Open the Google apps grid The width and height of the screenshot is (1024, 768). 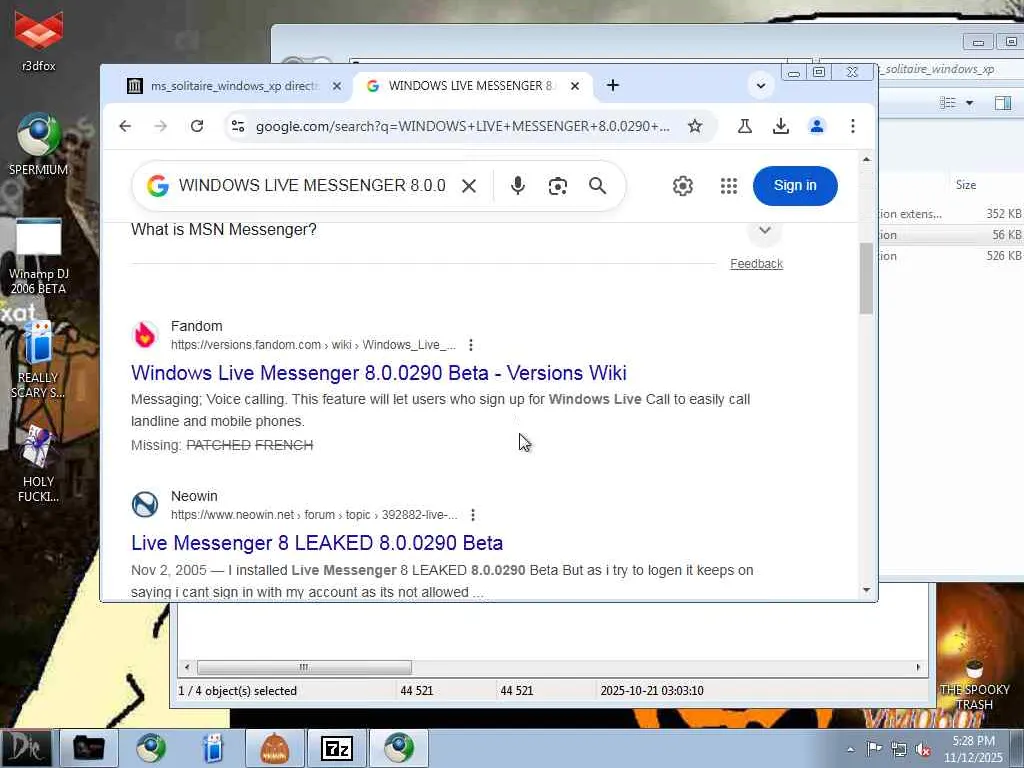pyautogui.click(x=728, y=186)
